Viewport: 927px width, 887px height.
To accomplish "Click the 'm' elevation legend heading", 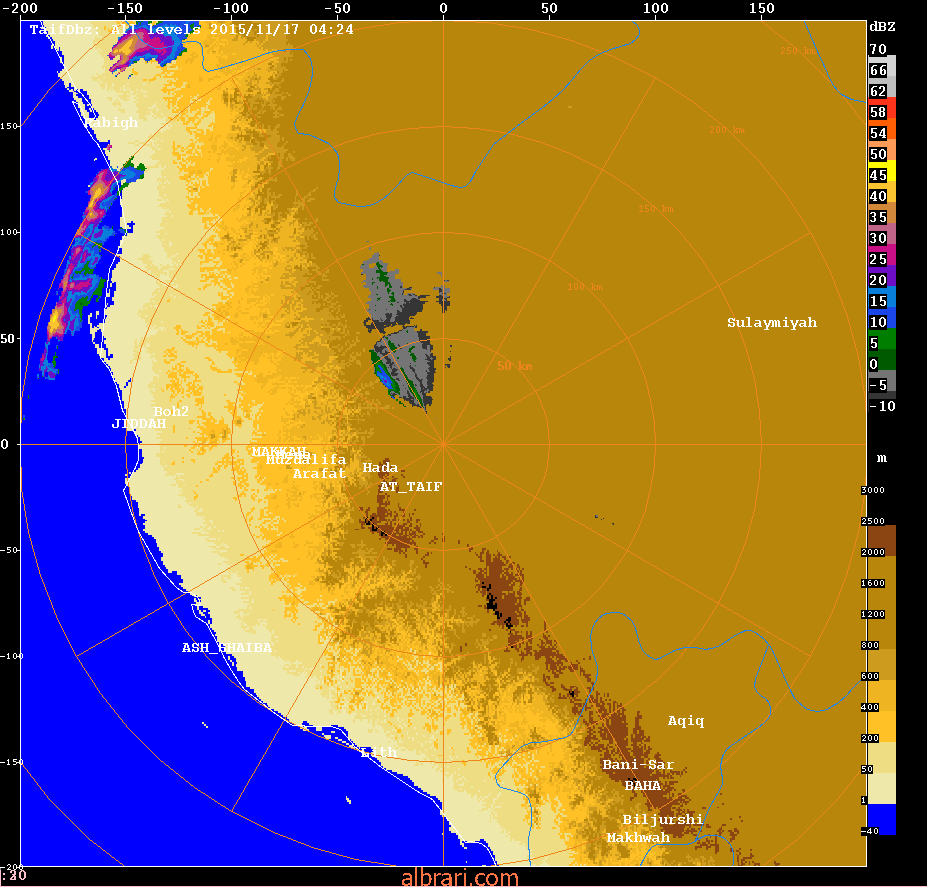I will point(881,459).
